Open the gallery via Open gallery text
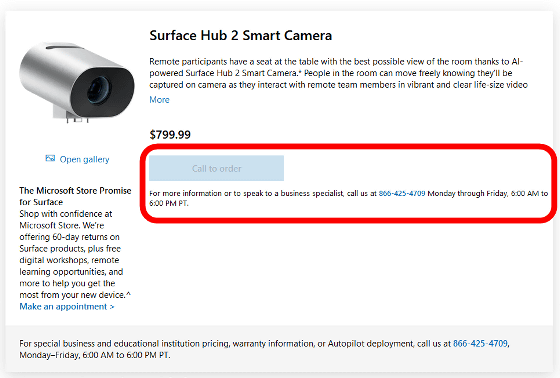This screenshot has width=560, height=378. coord(84,159)
